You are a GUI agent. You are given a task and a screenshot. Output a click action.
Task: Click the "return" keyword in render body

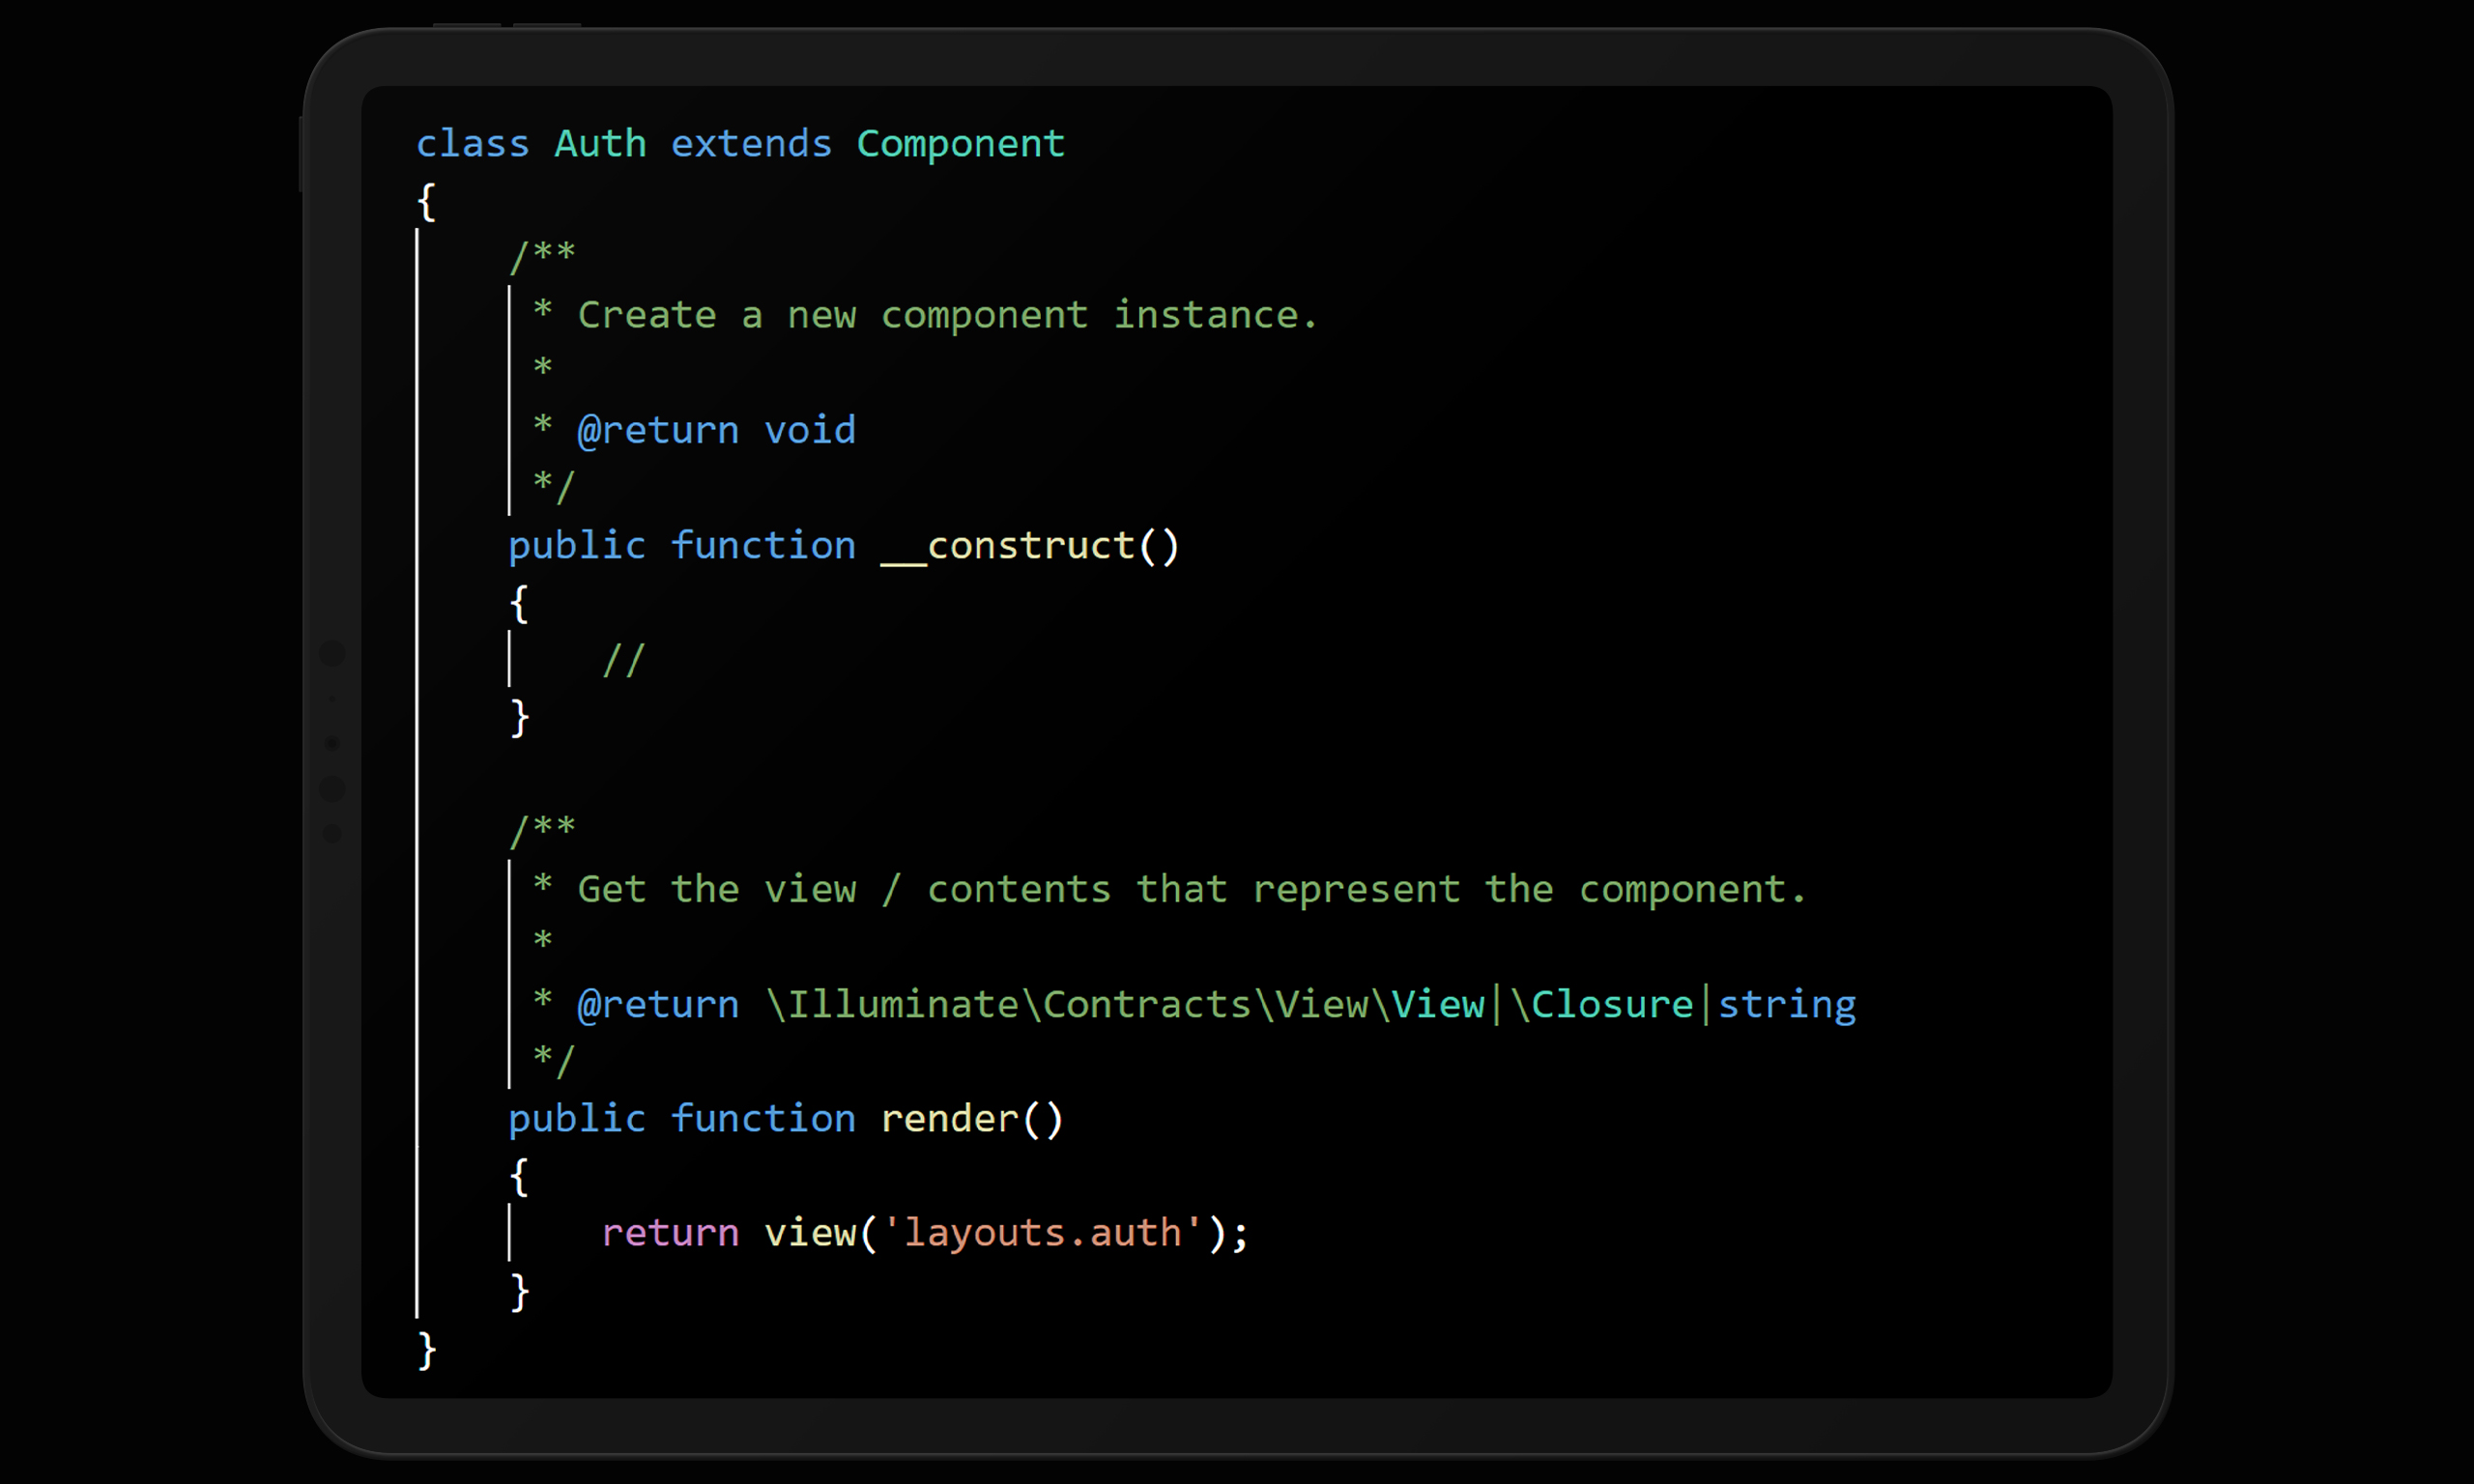click(670, 1234)
